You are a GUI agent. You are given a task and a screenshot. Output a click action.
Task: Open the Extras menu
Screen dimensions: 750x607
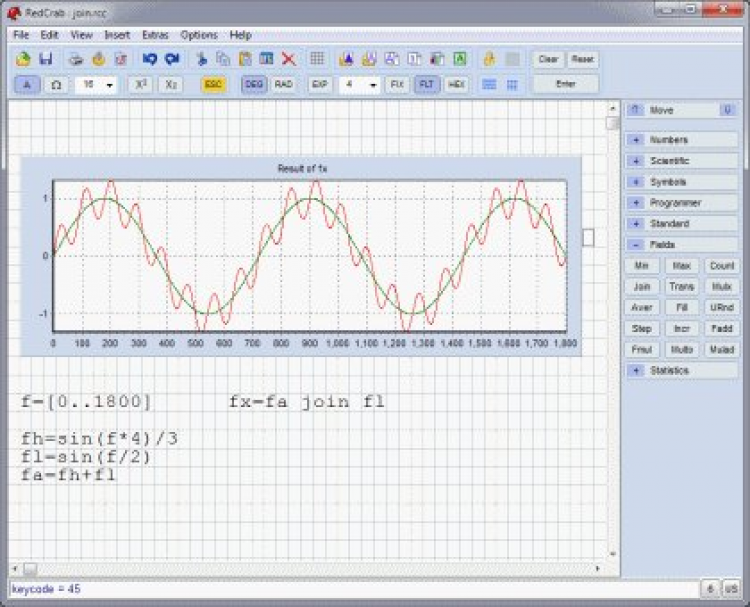(x=155, y=35)
